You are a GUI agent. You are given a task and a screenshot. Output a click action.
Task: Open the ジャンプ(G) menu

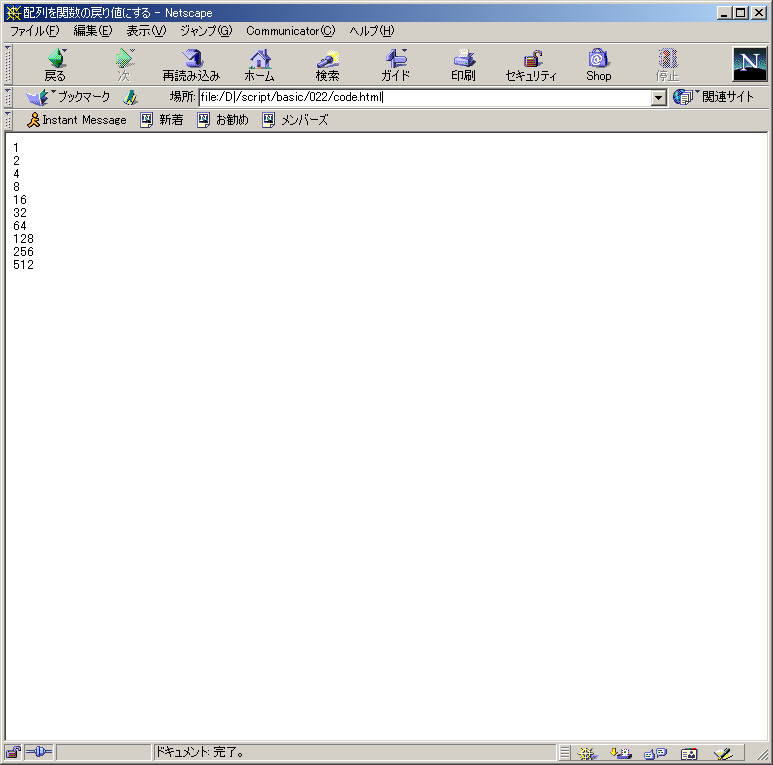tap(206, 31)
